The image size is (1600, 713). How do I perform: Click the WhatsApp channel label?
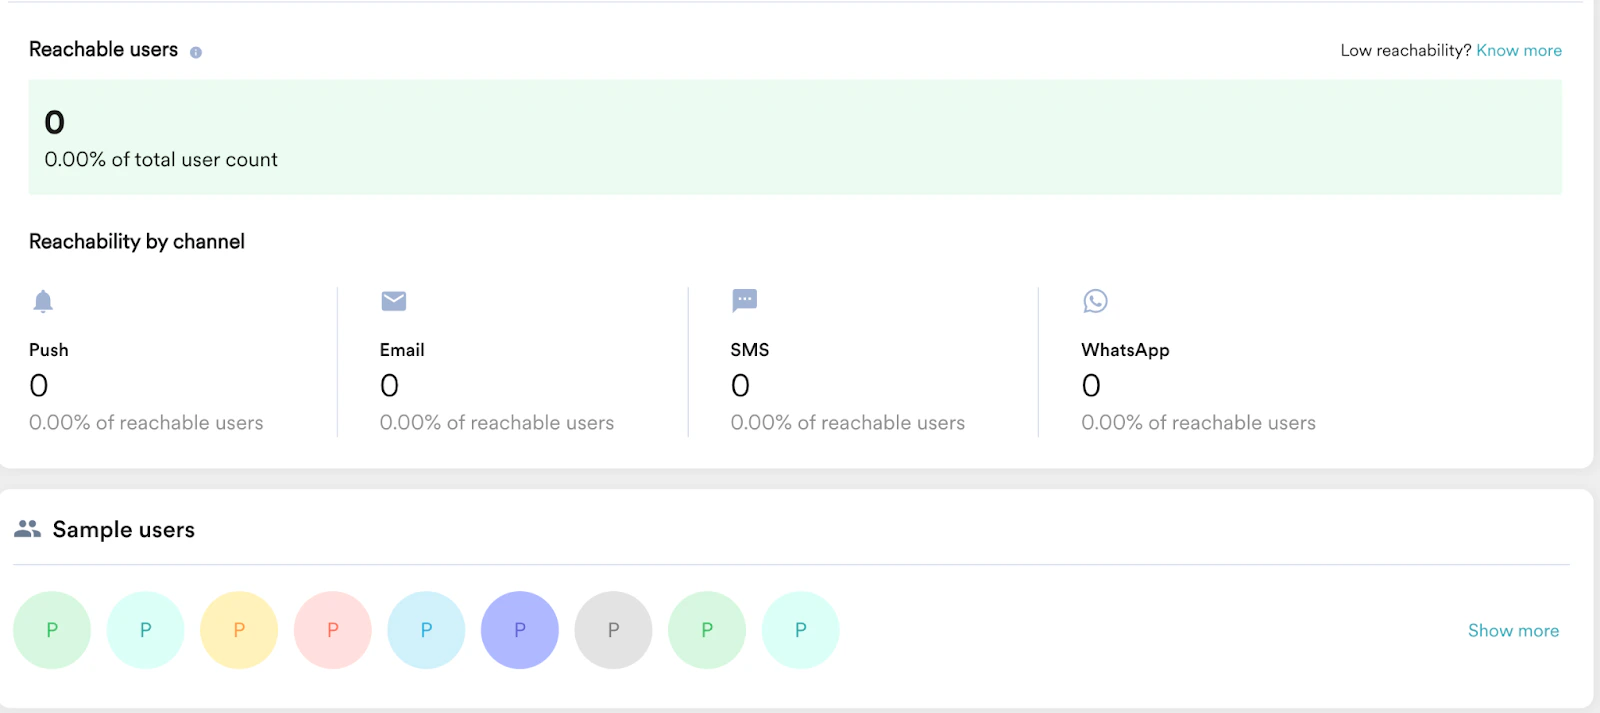[x=1125, y=350]
